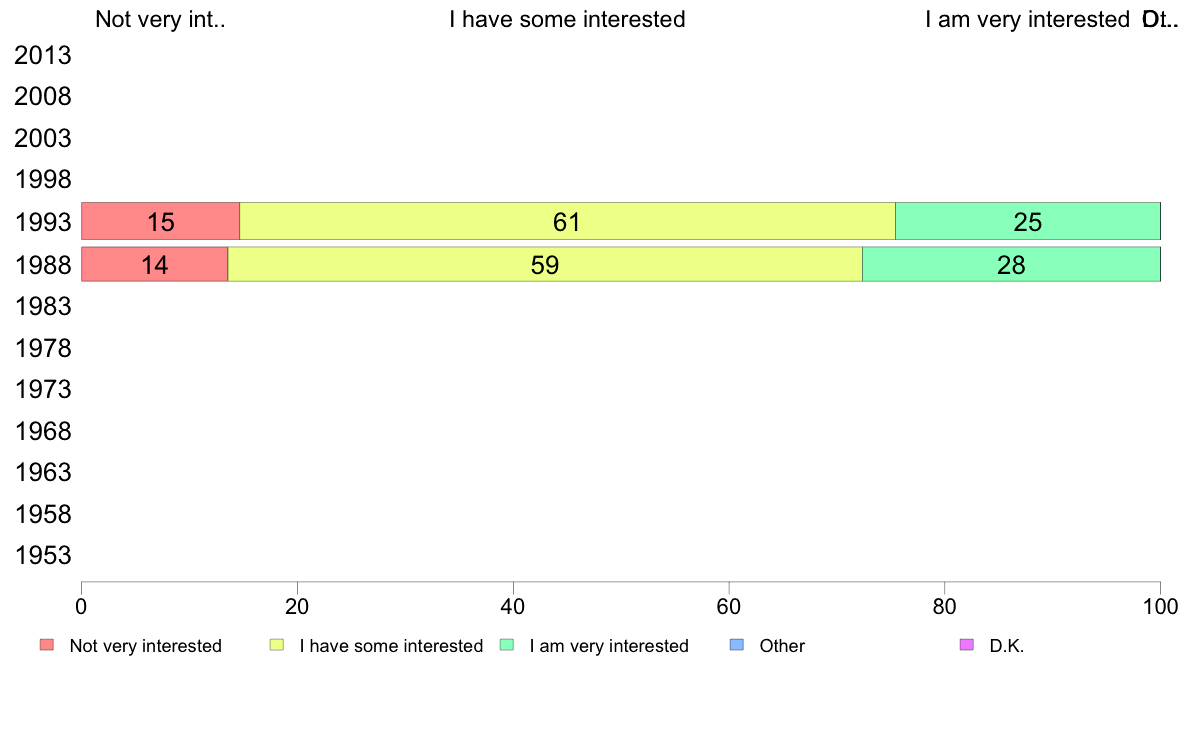Select the 1993 yellow segment labeled 61
This screenshot has width=1188, height=736.
point(567,221)
